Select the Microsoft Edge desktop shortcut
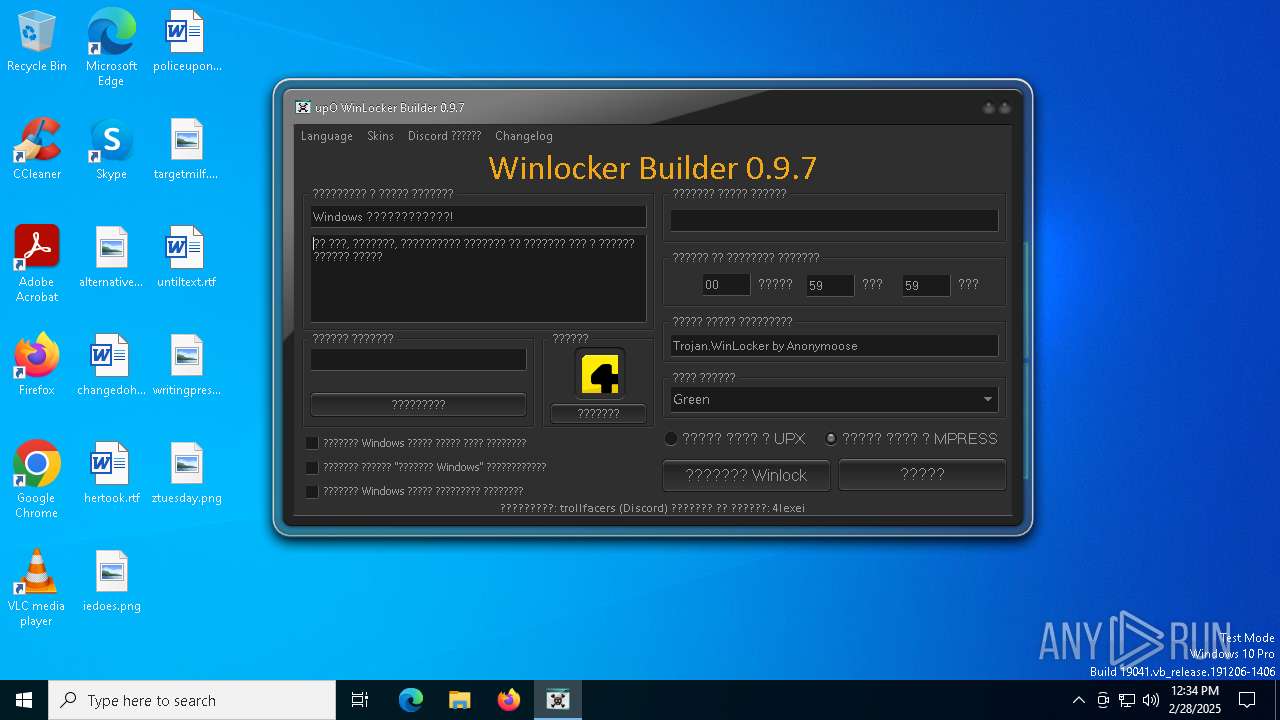1280x720 pixels. point(111,47)
